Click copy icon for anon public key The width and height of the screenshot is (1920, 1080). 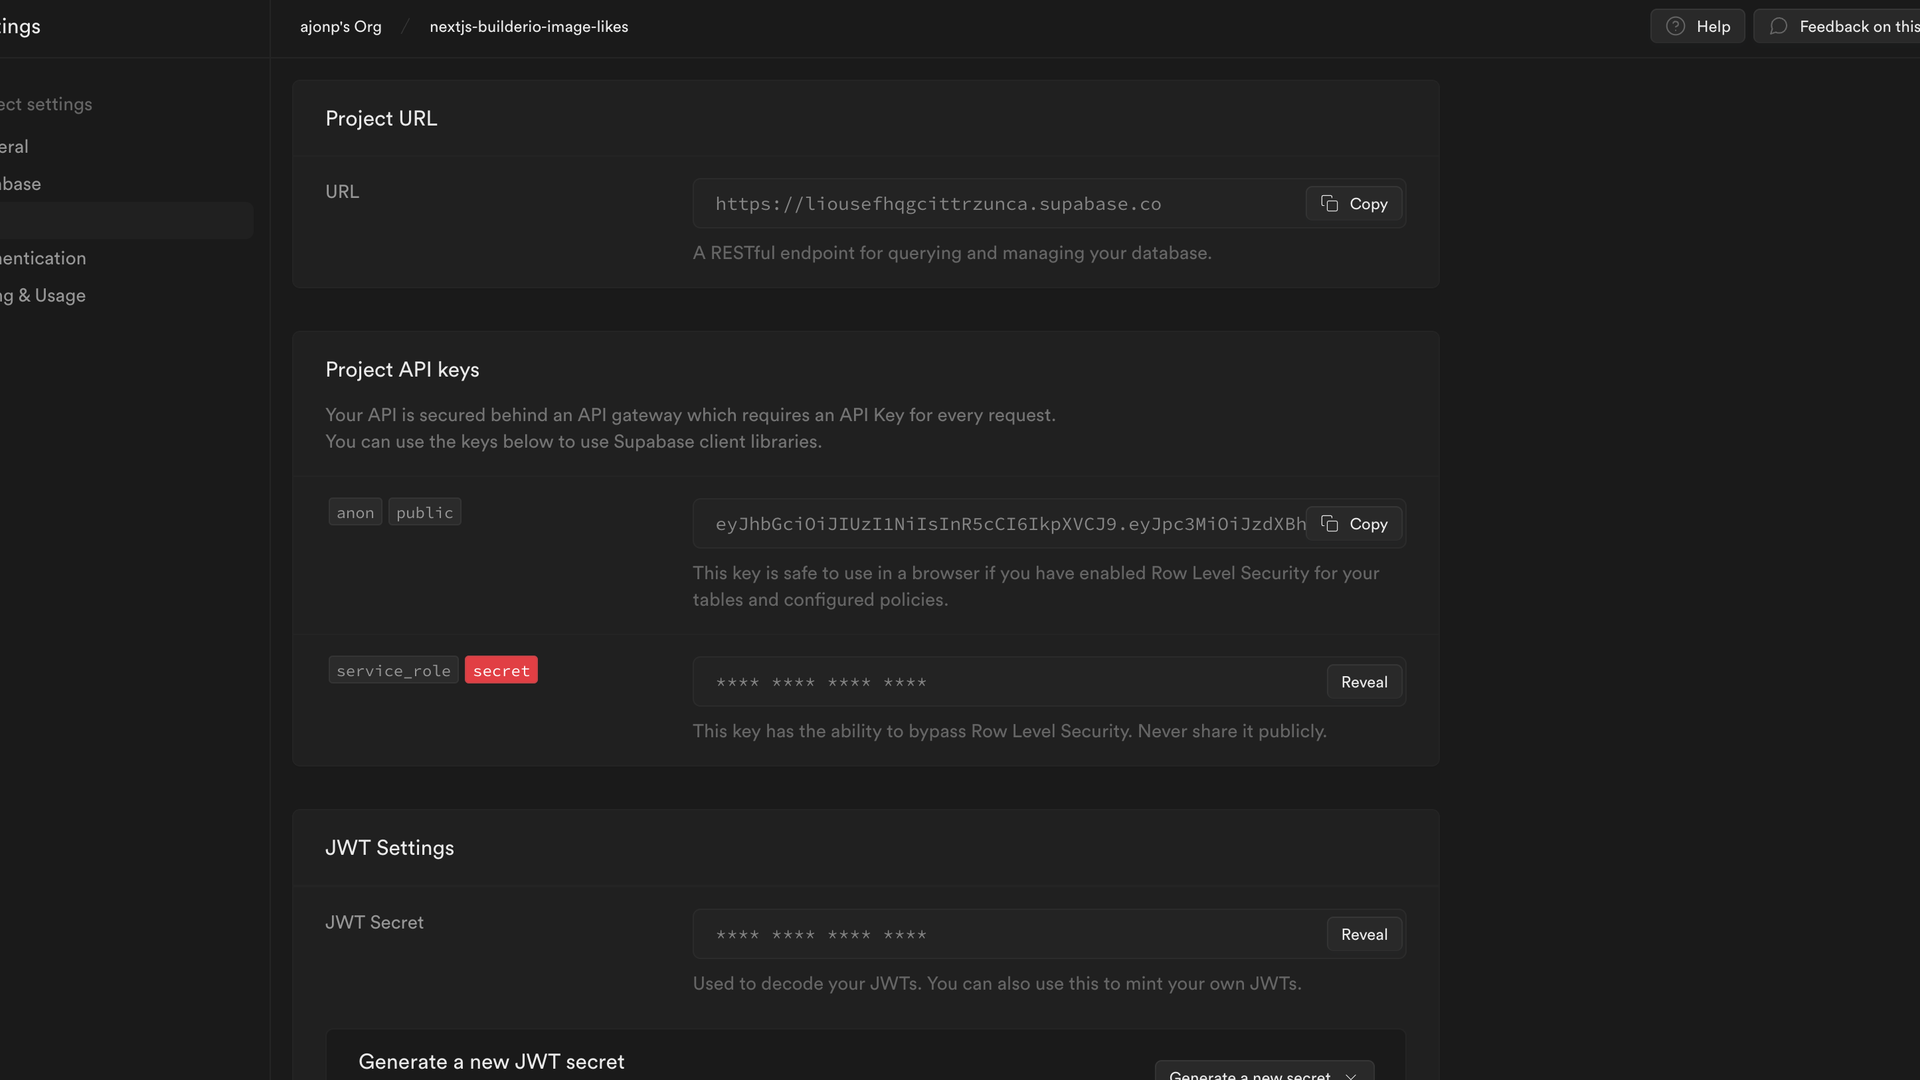(1329, 524)
